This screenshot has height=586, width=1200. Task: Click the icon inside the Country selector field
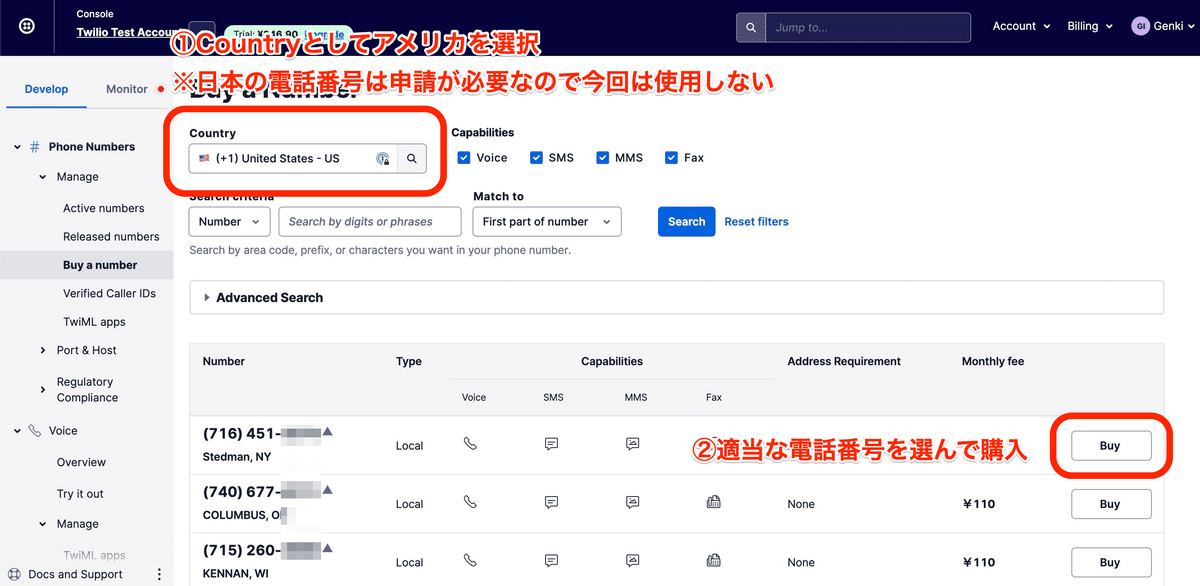click(x=383, y=158)
